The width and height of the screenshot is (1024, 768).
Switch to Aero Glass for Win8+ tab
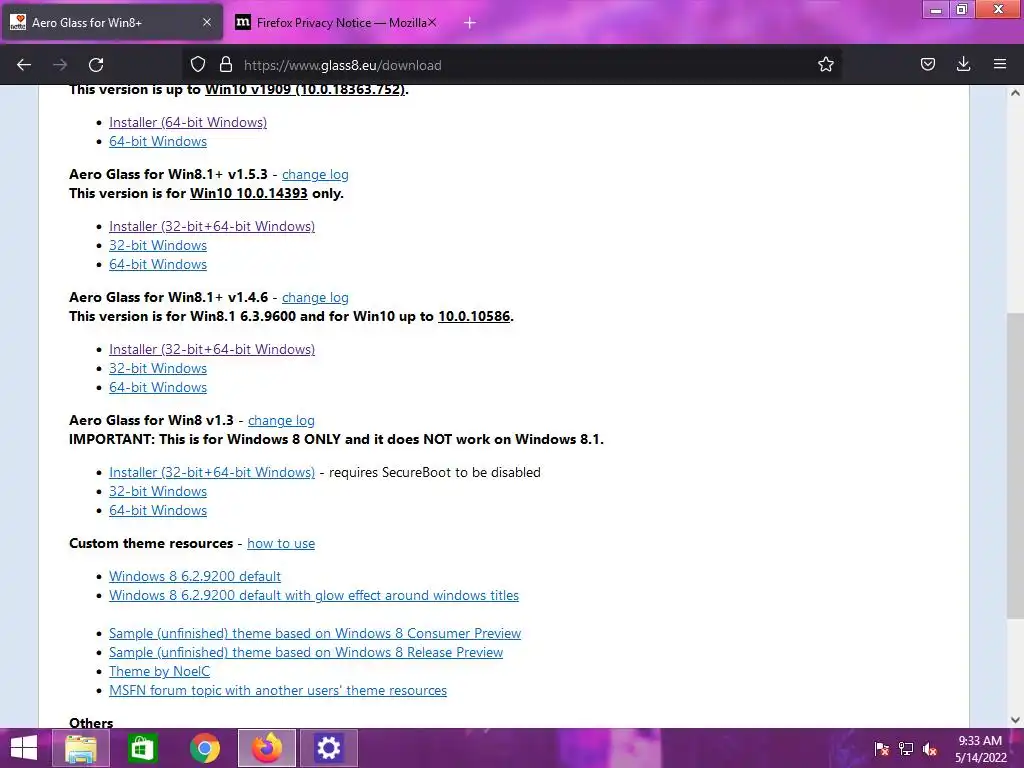coord(112,22)
